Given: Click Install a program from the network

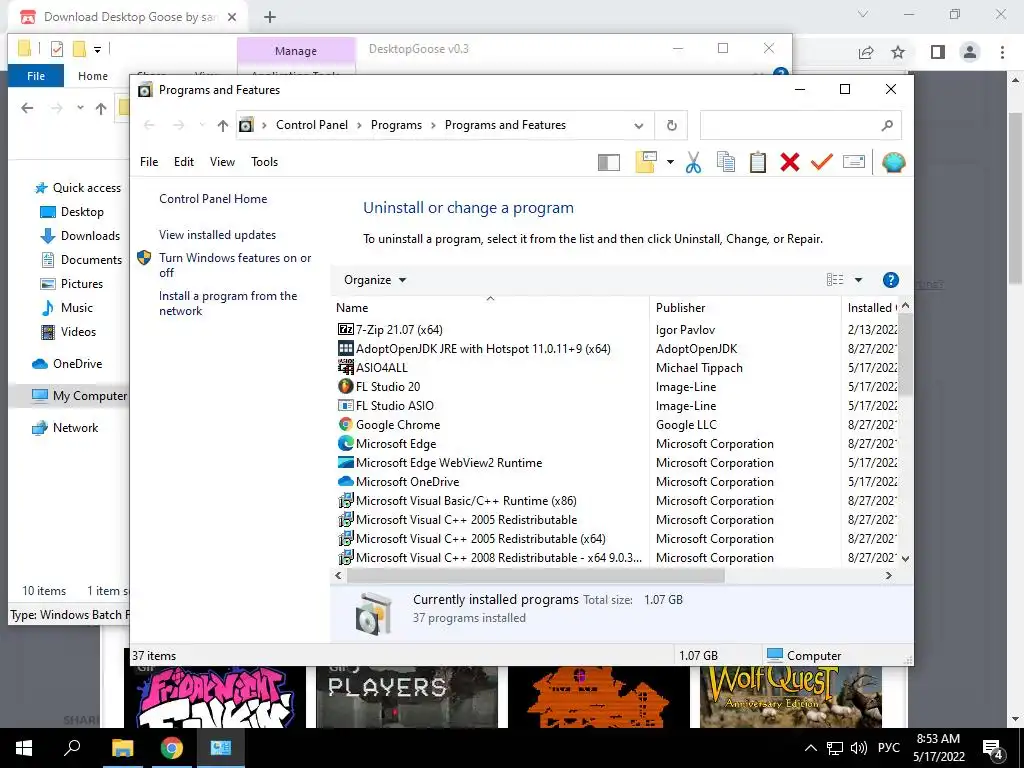Looking at the screenshot, I should point(228,304).
